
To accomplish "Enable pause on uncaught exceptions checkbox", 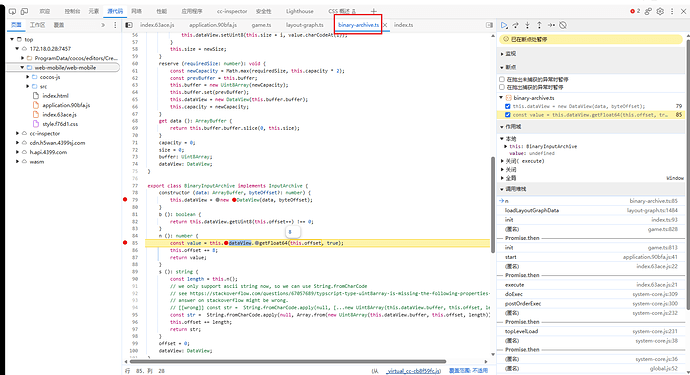I will 502,80.
